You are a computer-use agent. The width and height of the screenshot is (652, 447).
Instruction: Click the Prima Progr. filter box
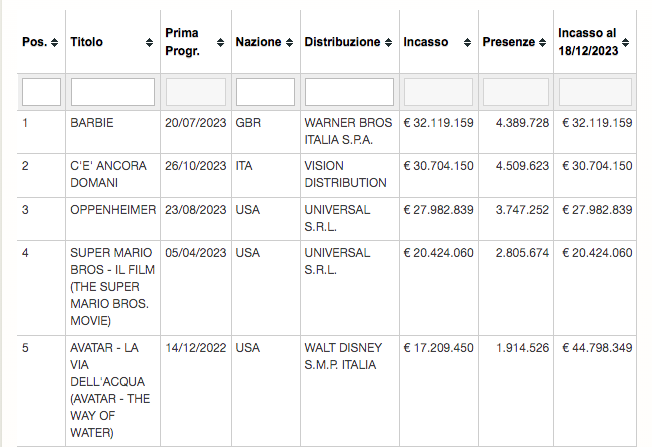[196, 92]
